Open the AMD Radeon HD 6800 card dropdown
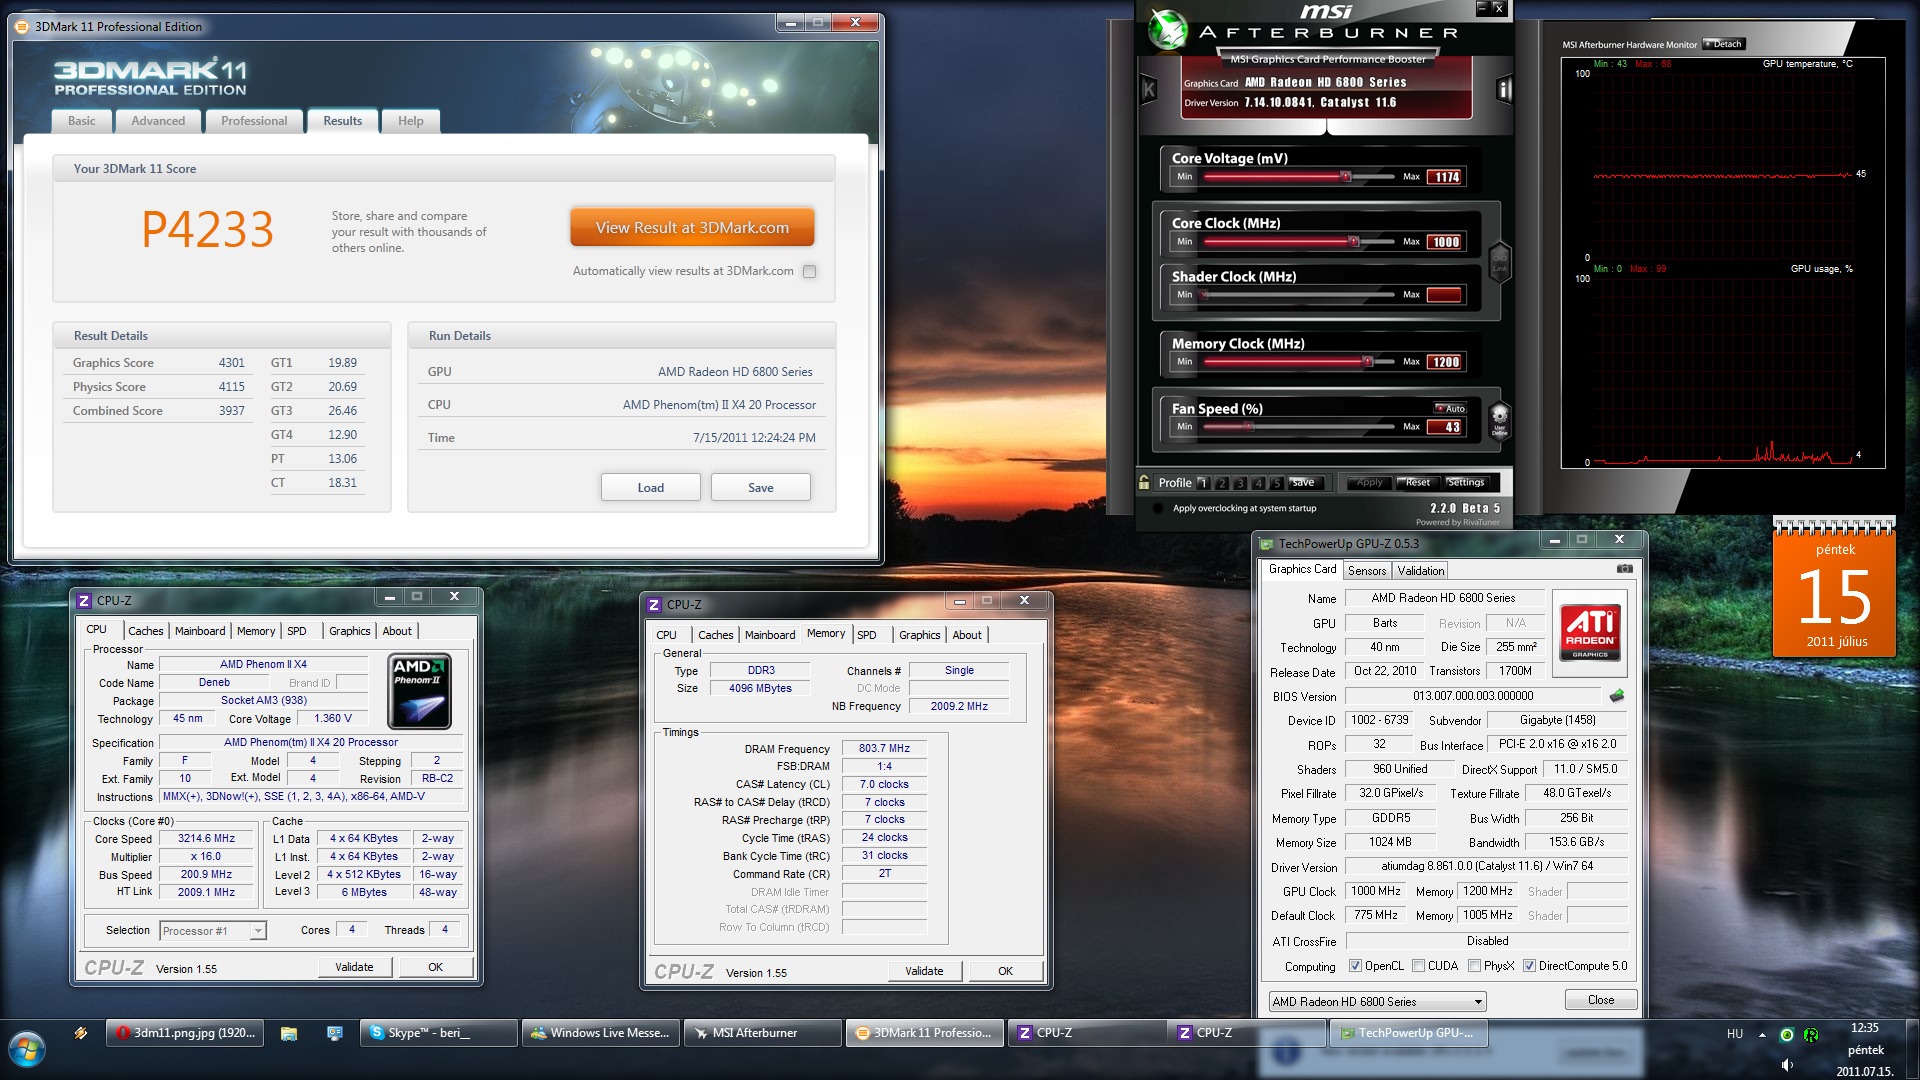The height and width of the screenshot is (1080, 1920). point(1377,1002)
